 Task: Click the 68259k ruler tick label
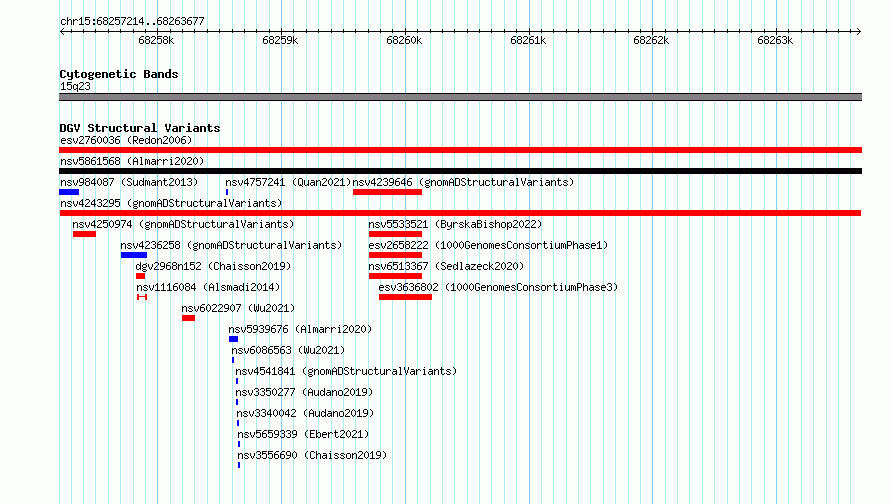280,40
